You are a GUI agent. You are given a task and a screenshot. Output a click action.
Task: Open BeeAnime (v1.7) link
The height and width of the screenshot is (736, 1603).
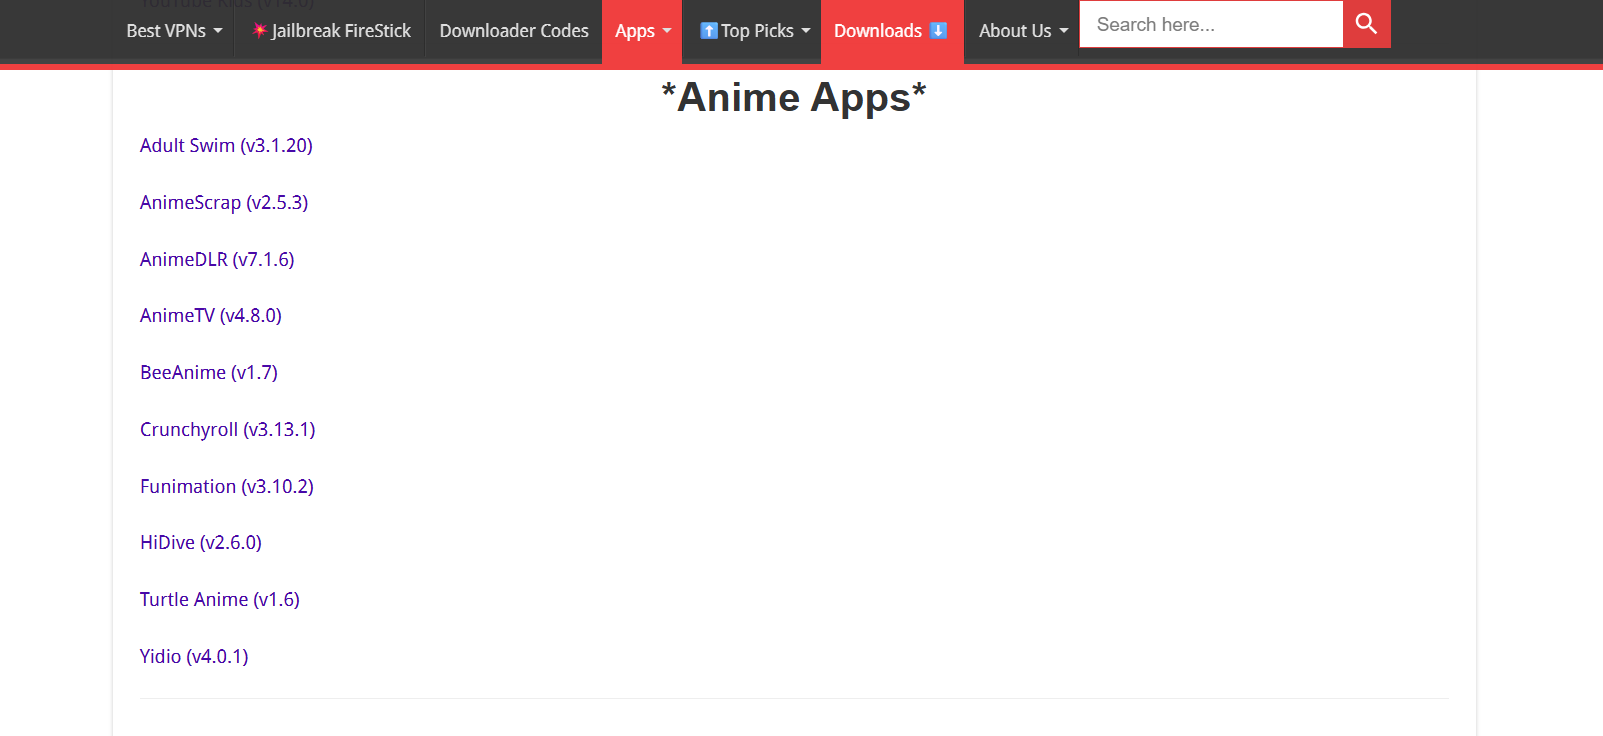point(209,373)
